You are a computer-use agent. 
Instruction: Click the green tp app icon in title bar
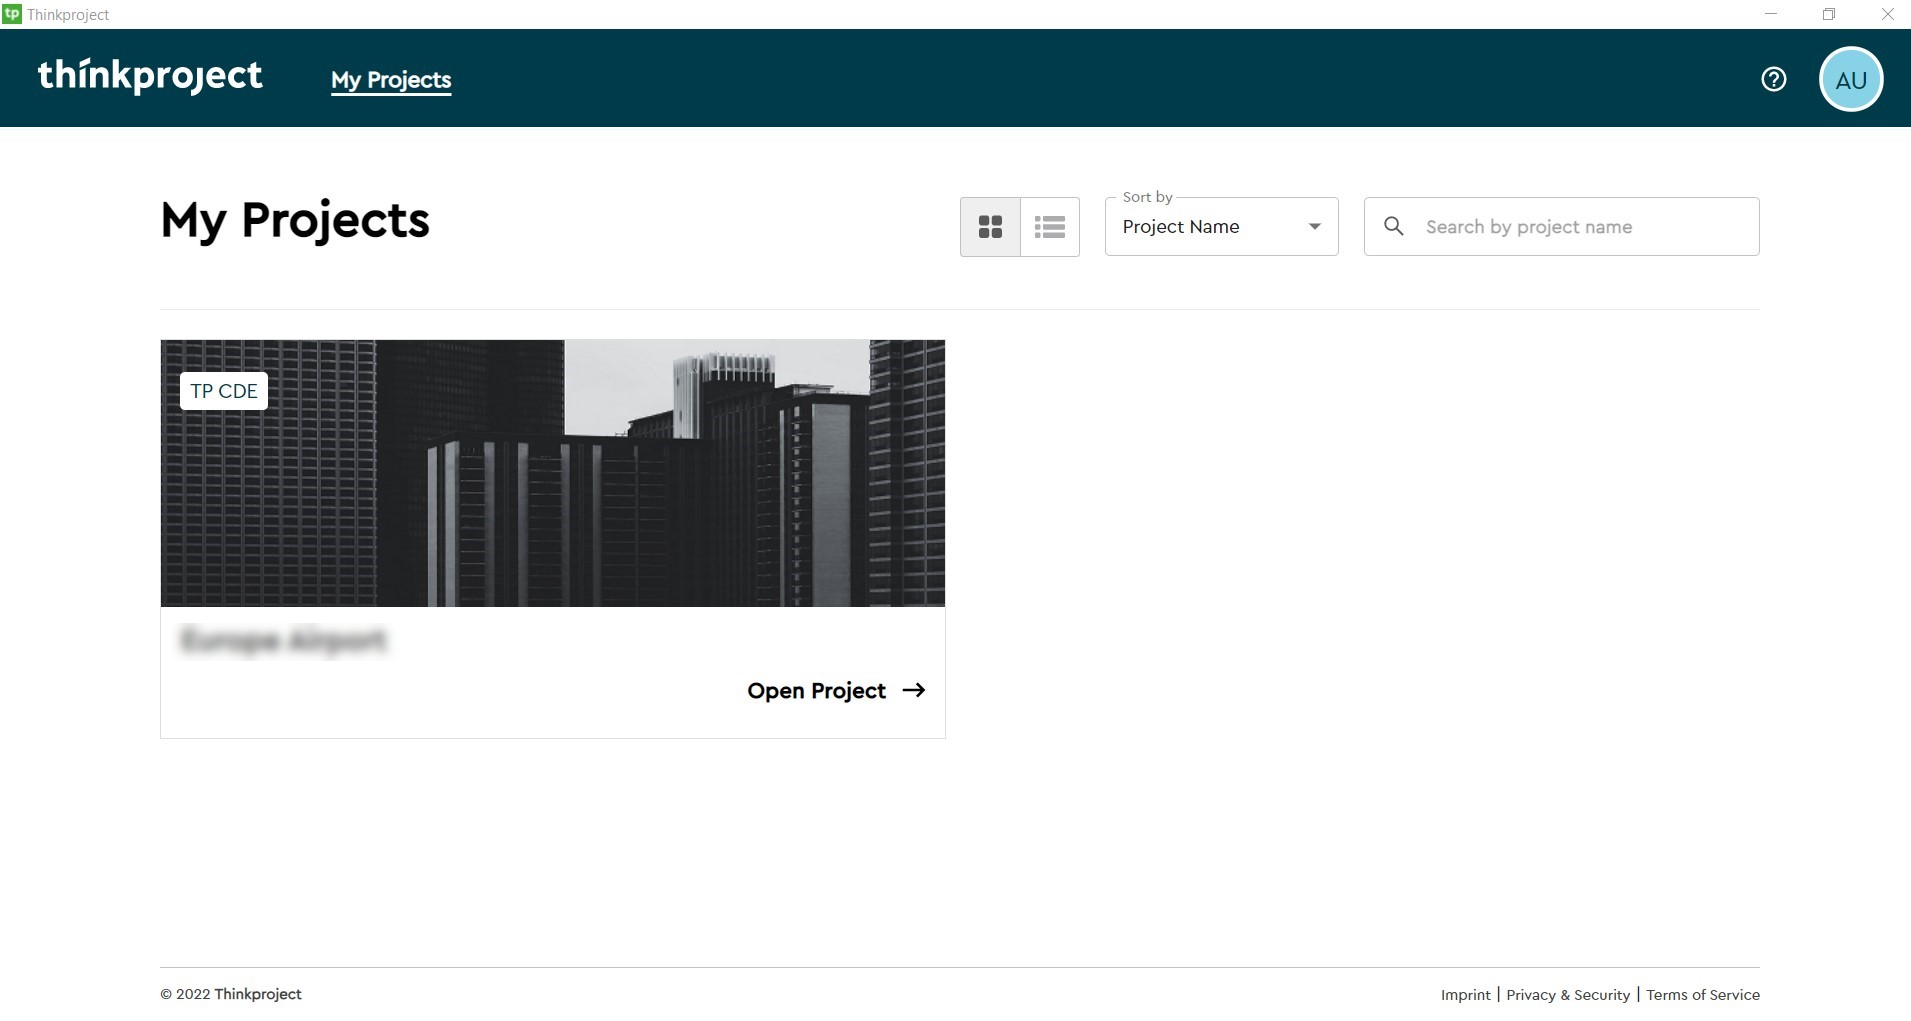[x=12, y=14]
